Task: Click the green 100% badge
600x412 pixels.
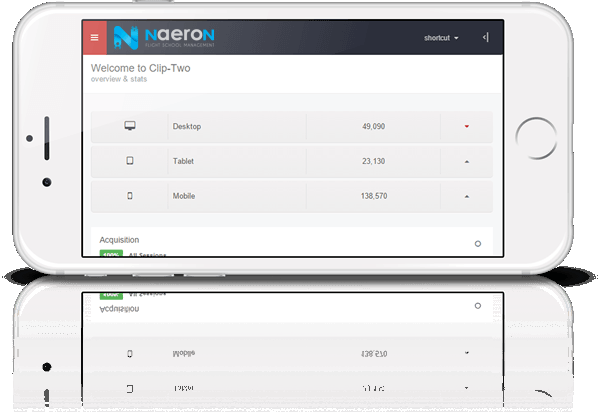Action: pyautogui.click(x=111, y=253)
